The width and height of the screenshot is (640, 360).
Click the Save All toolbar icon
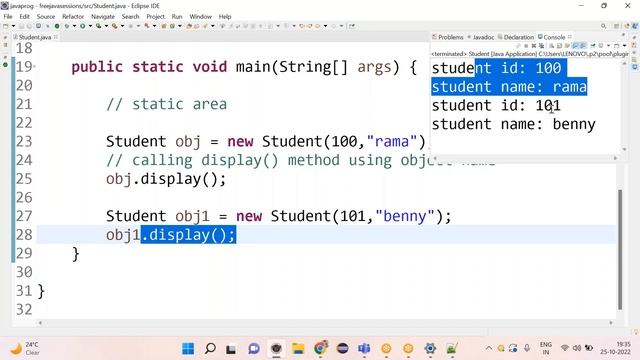29,26
